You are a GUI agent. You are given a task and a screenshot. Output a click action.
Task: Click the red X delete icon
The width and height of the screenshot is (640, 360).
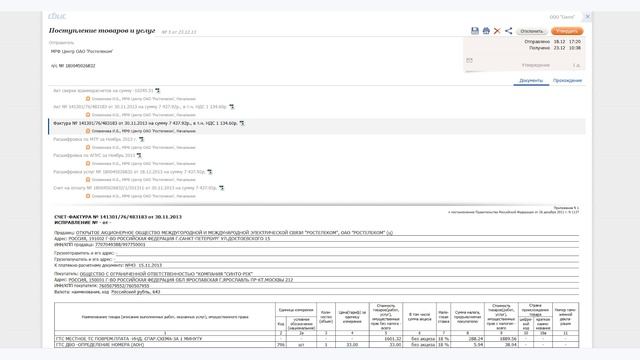pos(497,31)
